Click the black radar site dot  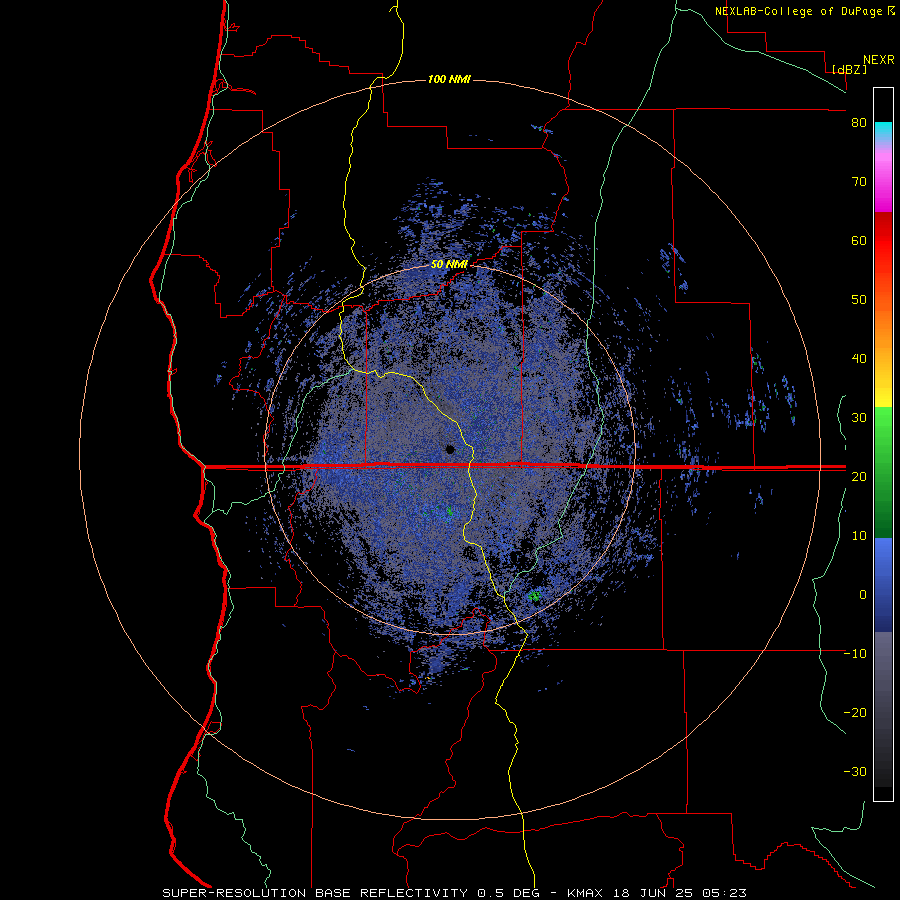click(450, 449)
